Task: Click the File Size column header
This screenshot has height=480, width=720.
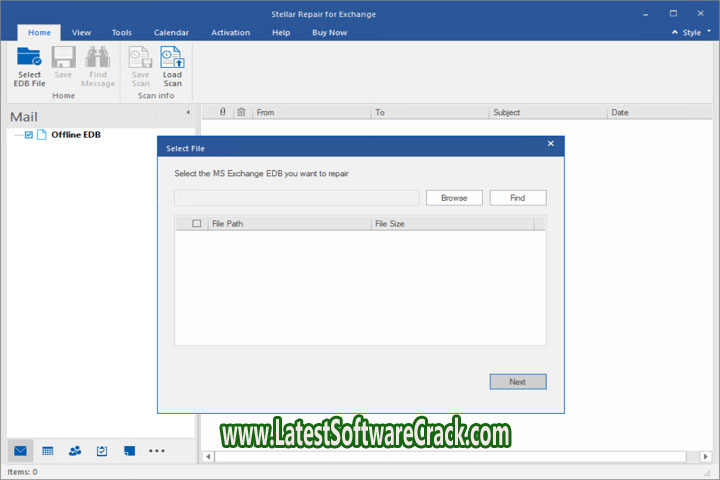Action: click(x=452, y=224)
